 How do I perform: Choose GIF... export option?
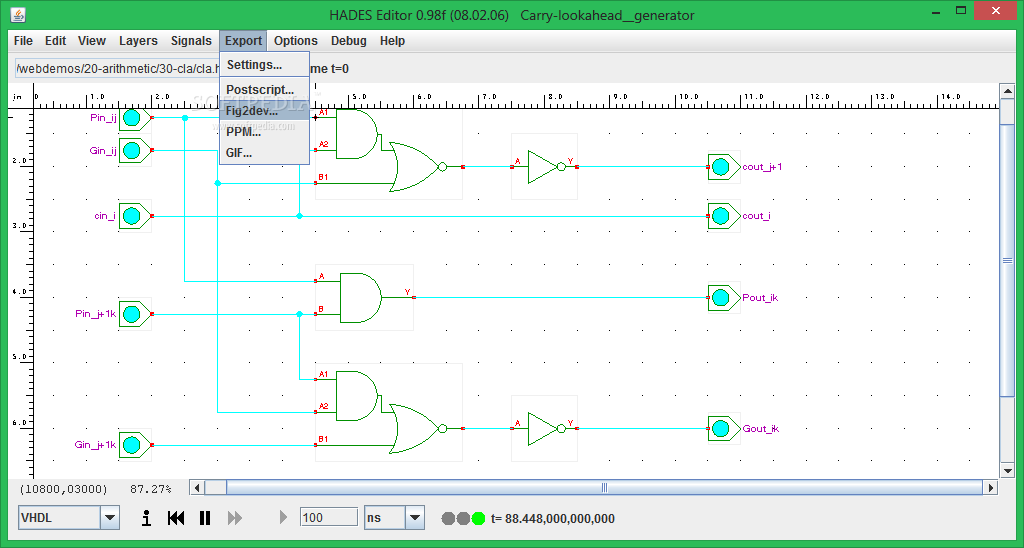click(264, 153)
